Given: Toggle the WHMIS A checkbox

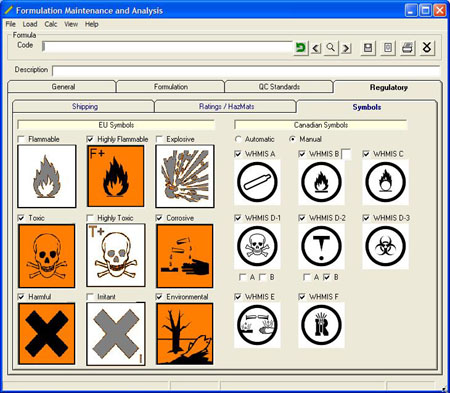Looking at the screenshot, I should (x=238, y=154).
